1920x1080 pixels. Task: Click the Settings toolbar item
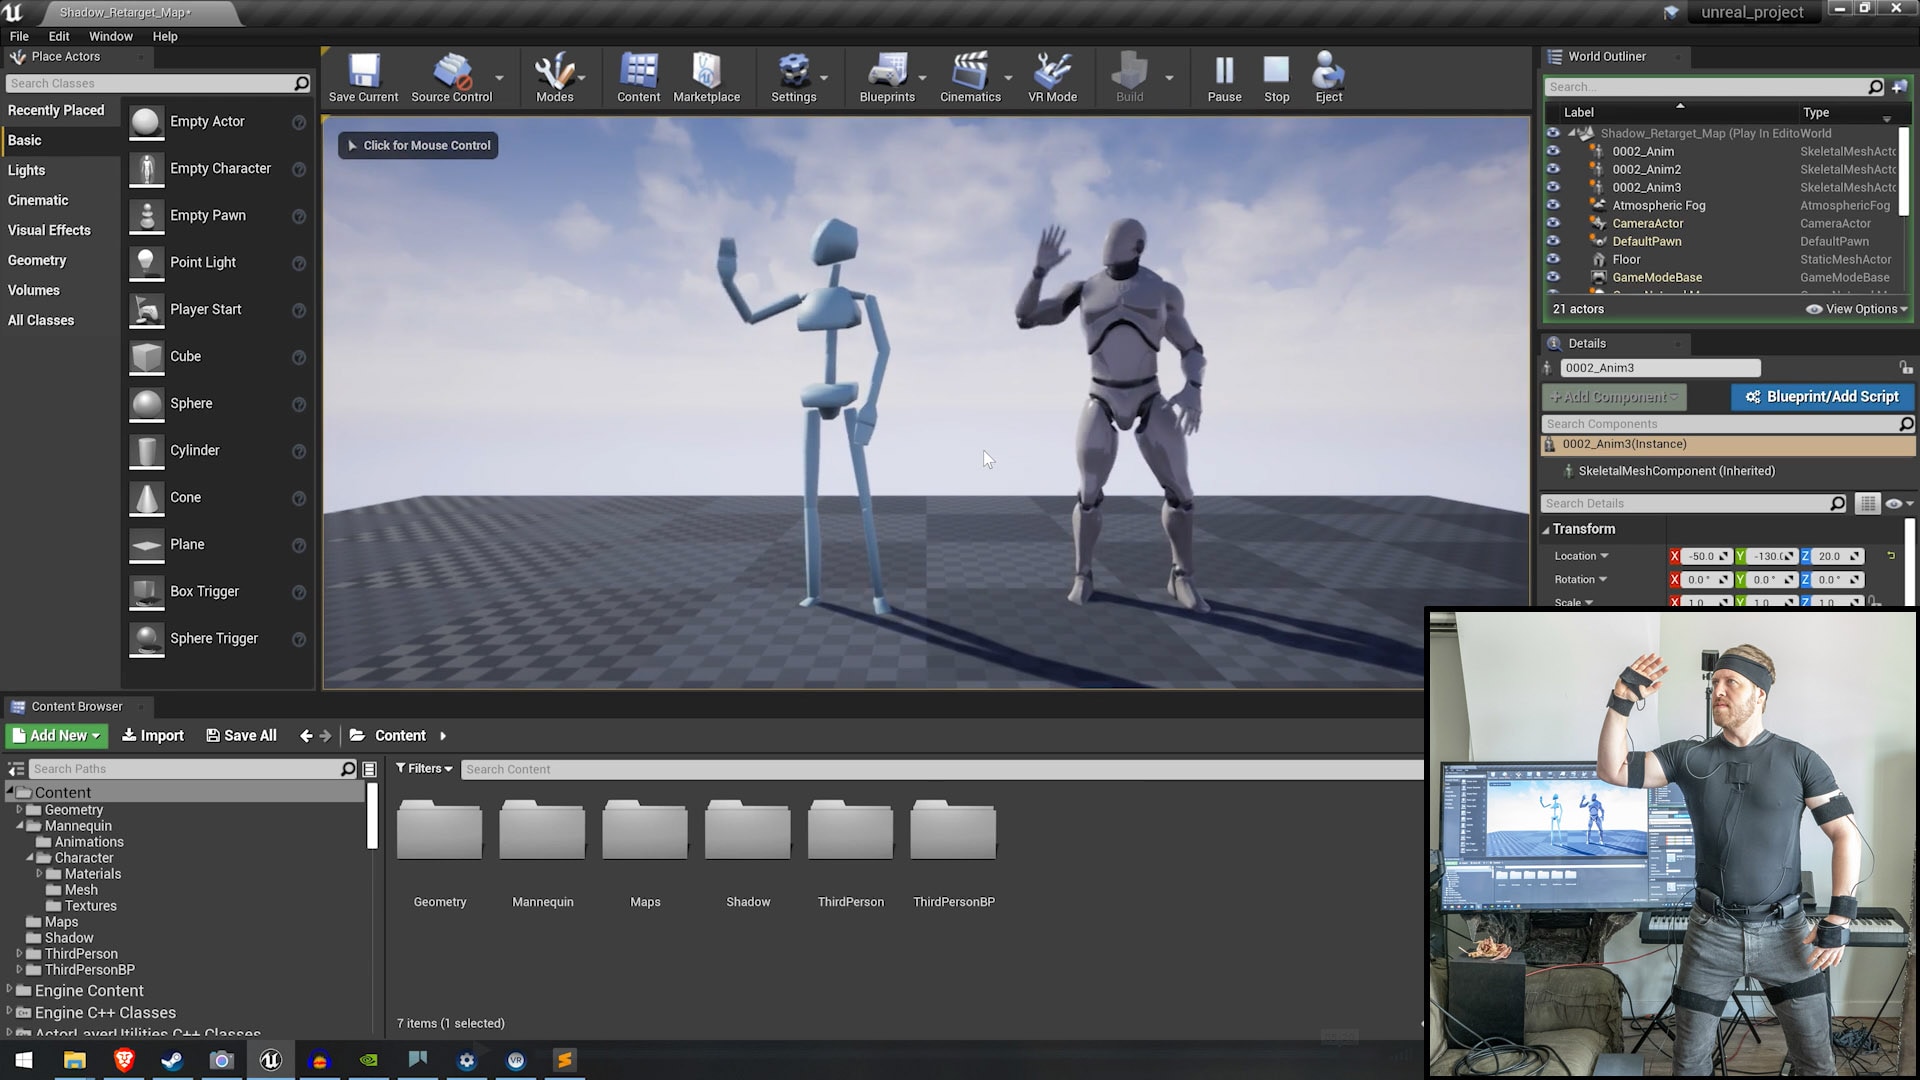[x=793, y=76]
